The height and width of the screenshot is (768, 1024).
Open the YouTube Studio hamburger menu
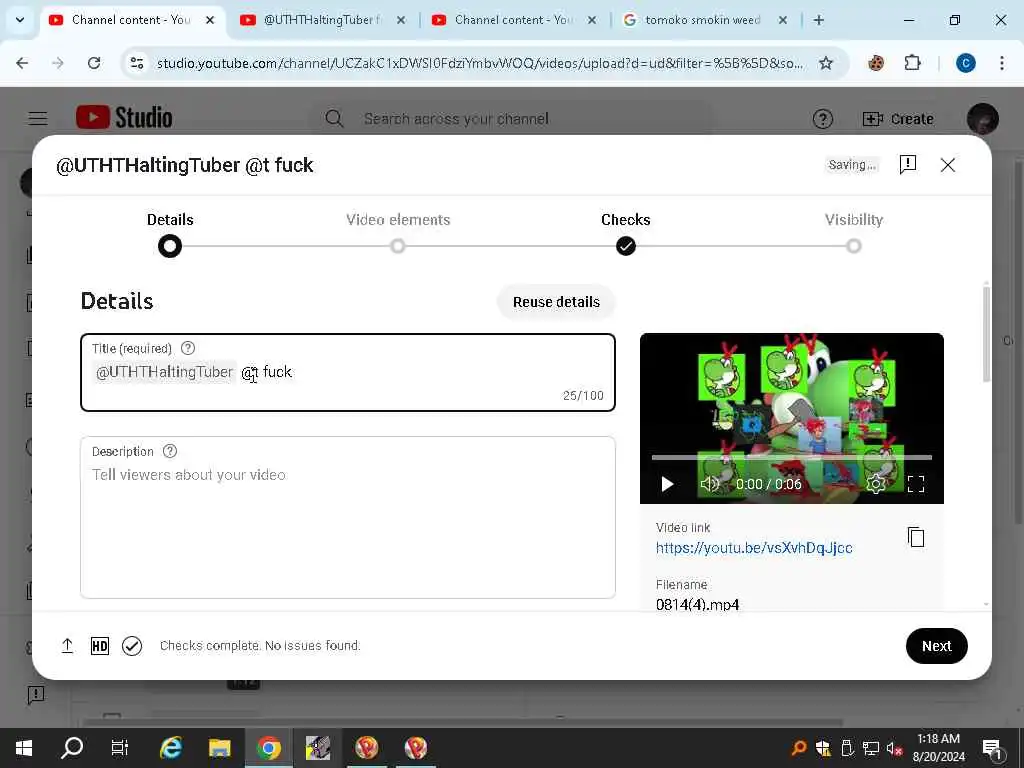[x=38, y=118]
